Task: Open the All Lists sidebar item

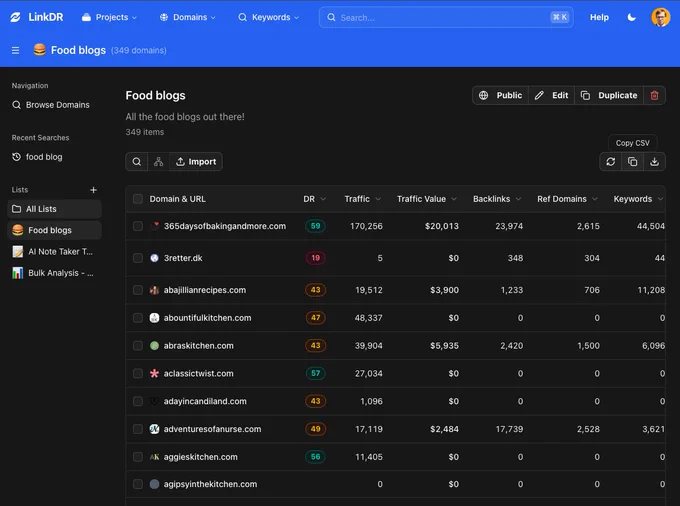Action: tap(55, 209)
